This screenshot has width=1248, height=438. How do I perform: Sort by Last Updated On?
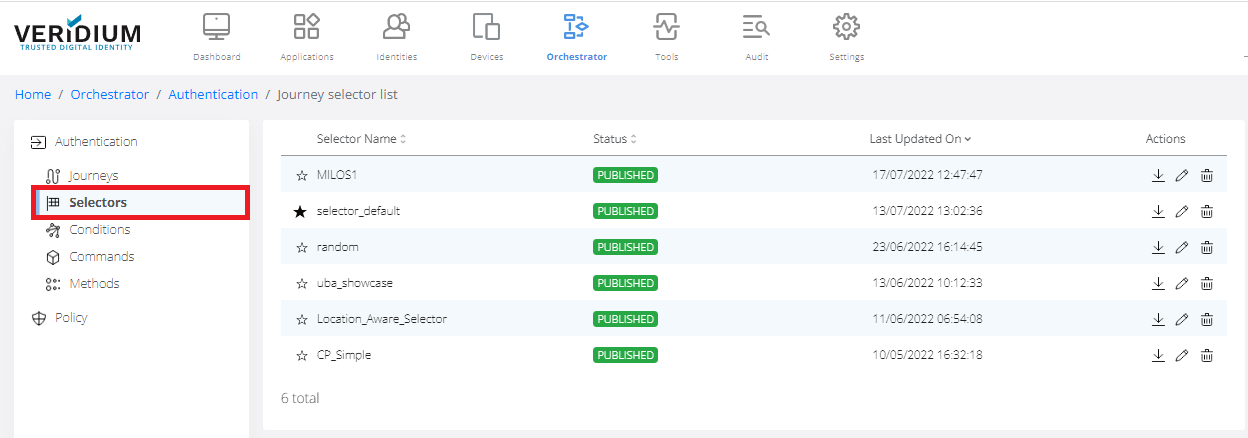point(920,139)
